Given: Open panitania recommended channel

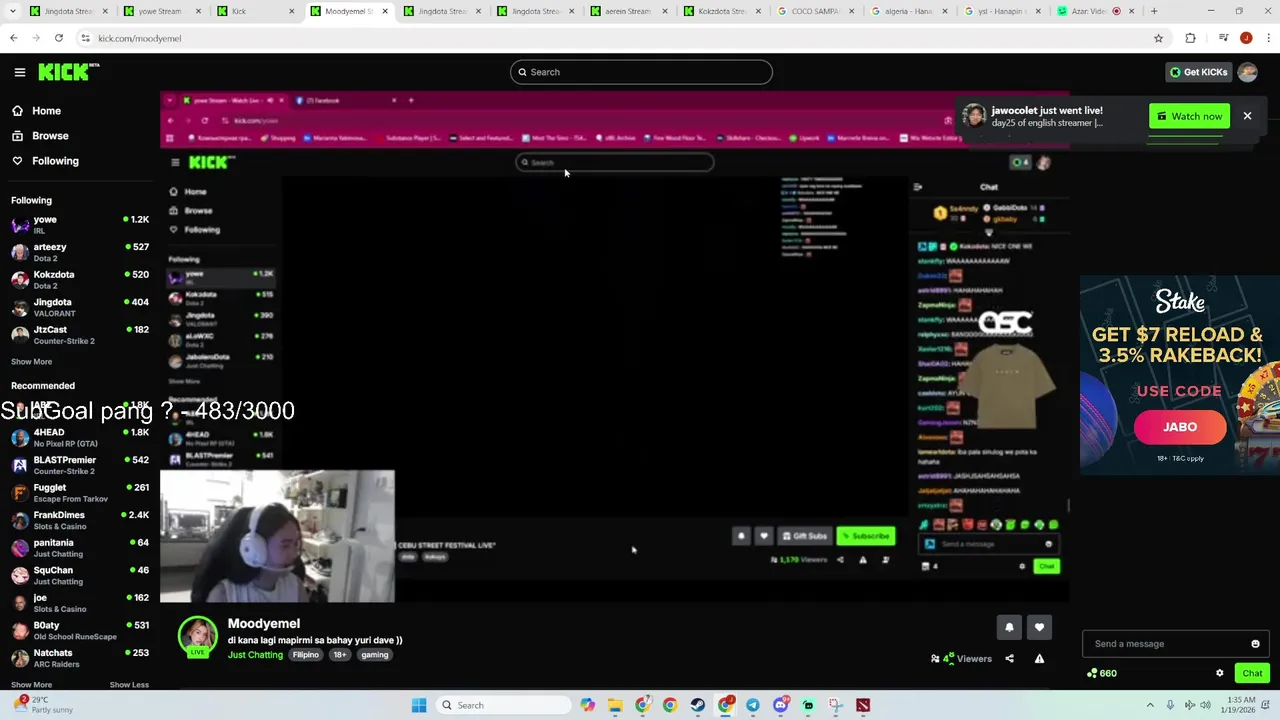Looking at the screenshot, I should (x=80, y=548).
